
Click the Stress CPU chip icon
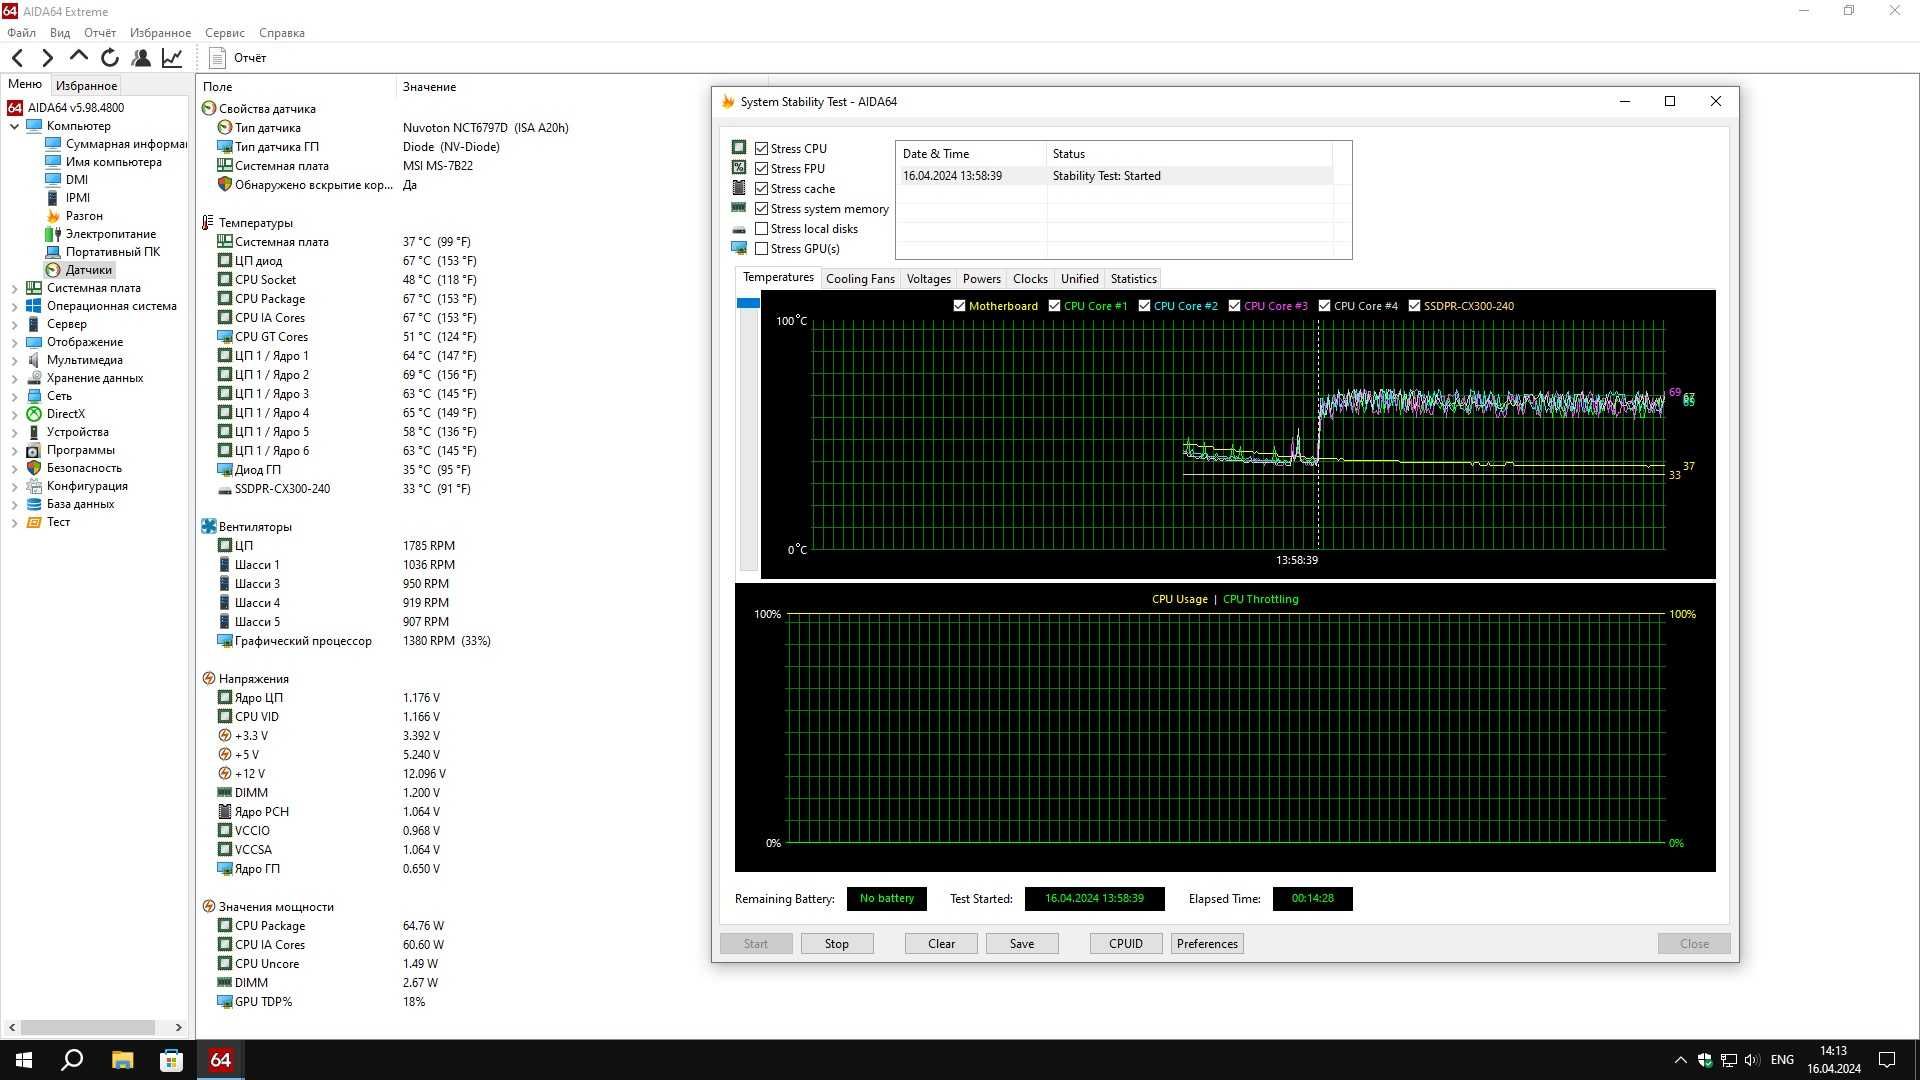pos(739,147)
